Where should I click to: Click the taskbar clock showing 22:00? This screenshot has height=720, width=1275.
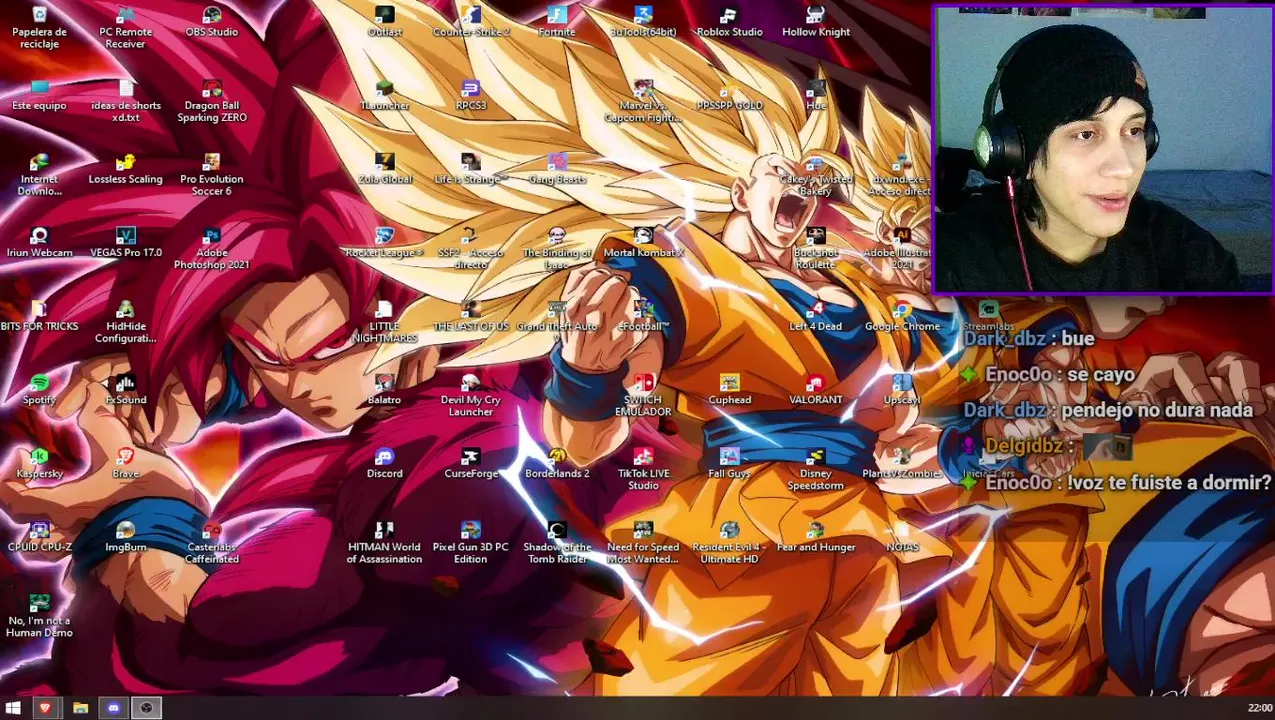1260,708
